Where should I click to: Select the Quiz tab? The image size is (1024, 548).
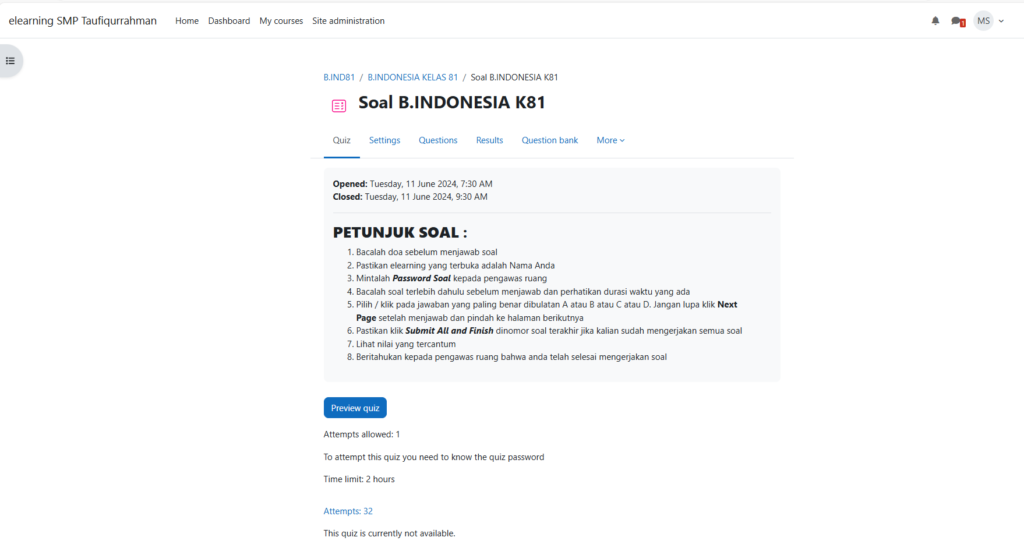(x=342, y=141)
